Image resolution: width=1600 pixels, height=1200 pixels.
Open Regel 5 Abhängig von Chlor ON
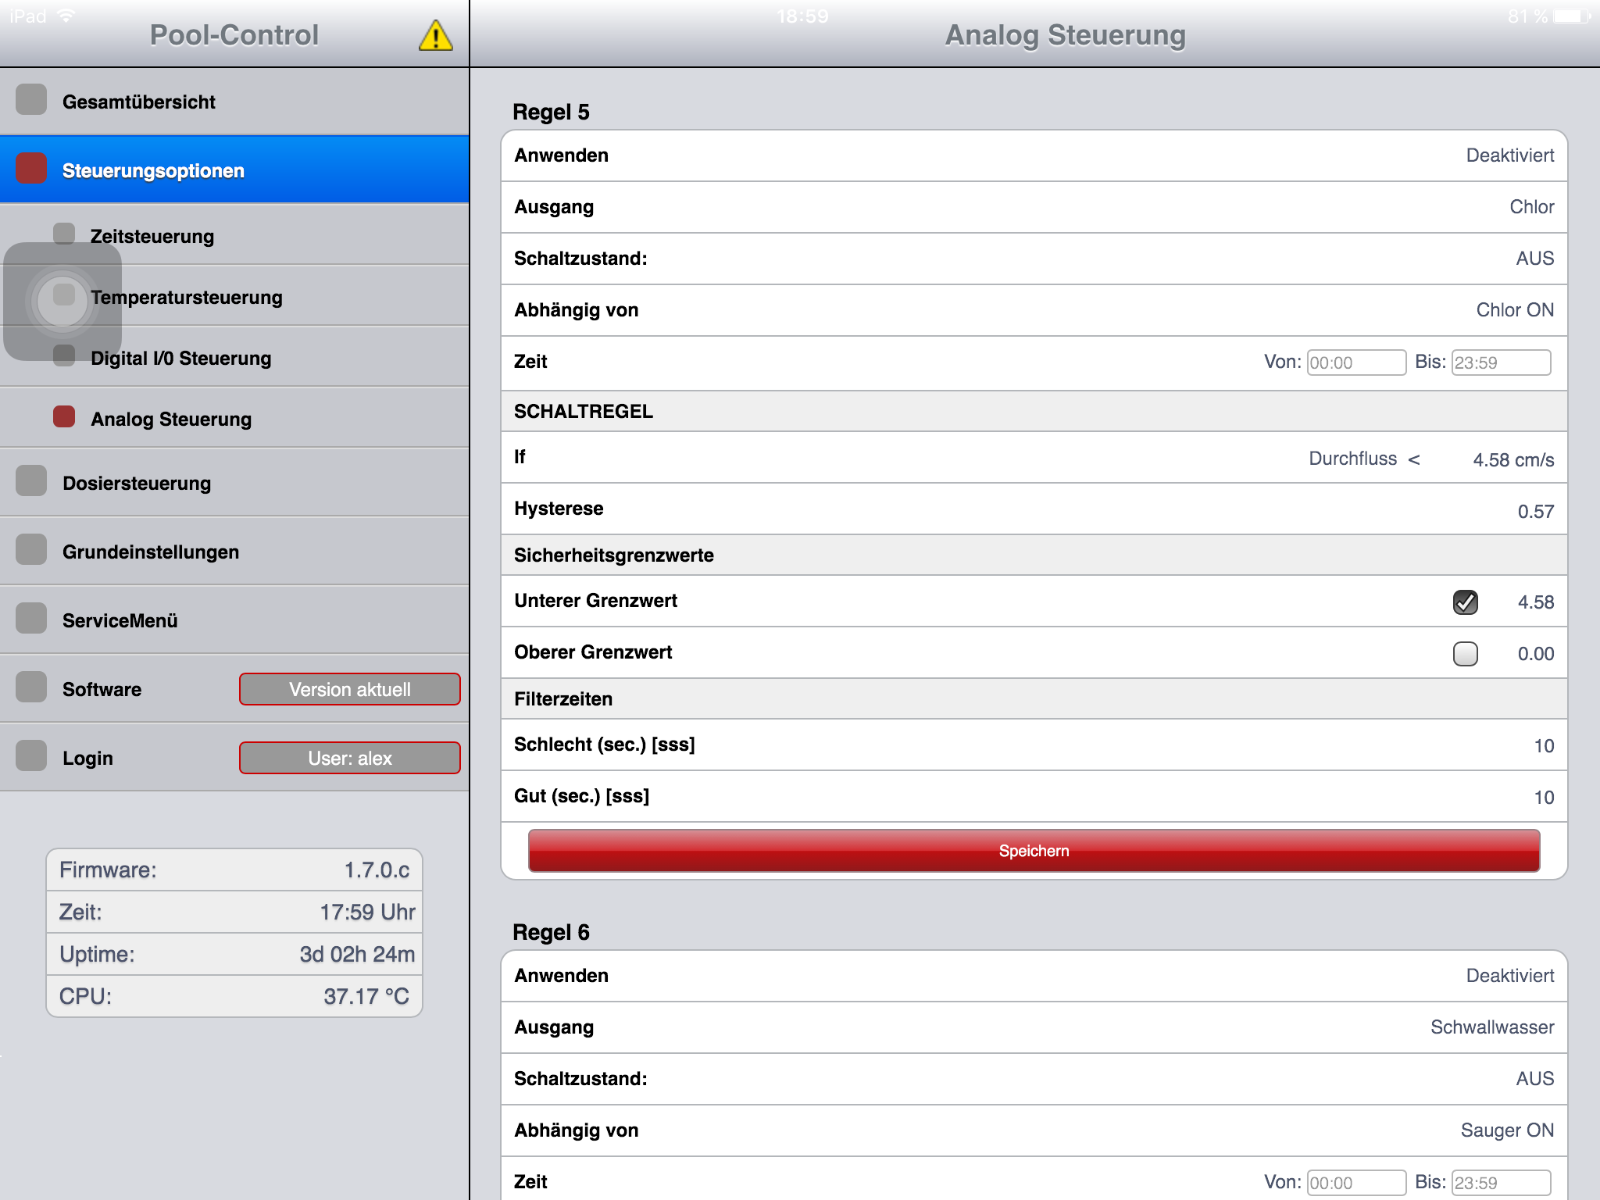[1514, 310]
